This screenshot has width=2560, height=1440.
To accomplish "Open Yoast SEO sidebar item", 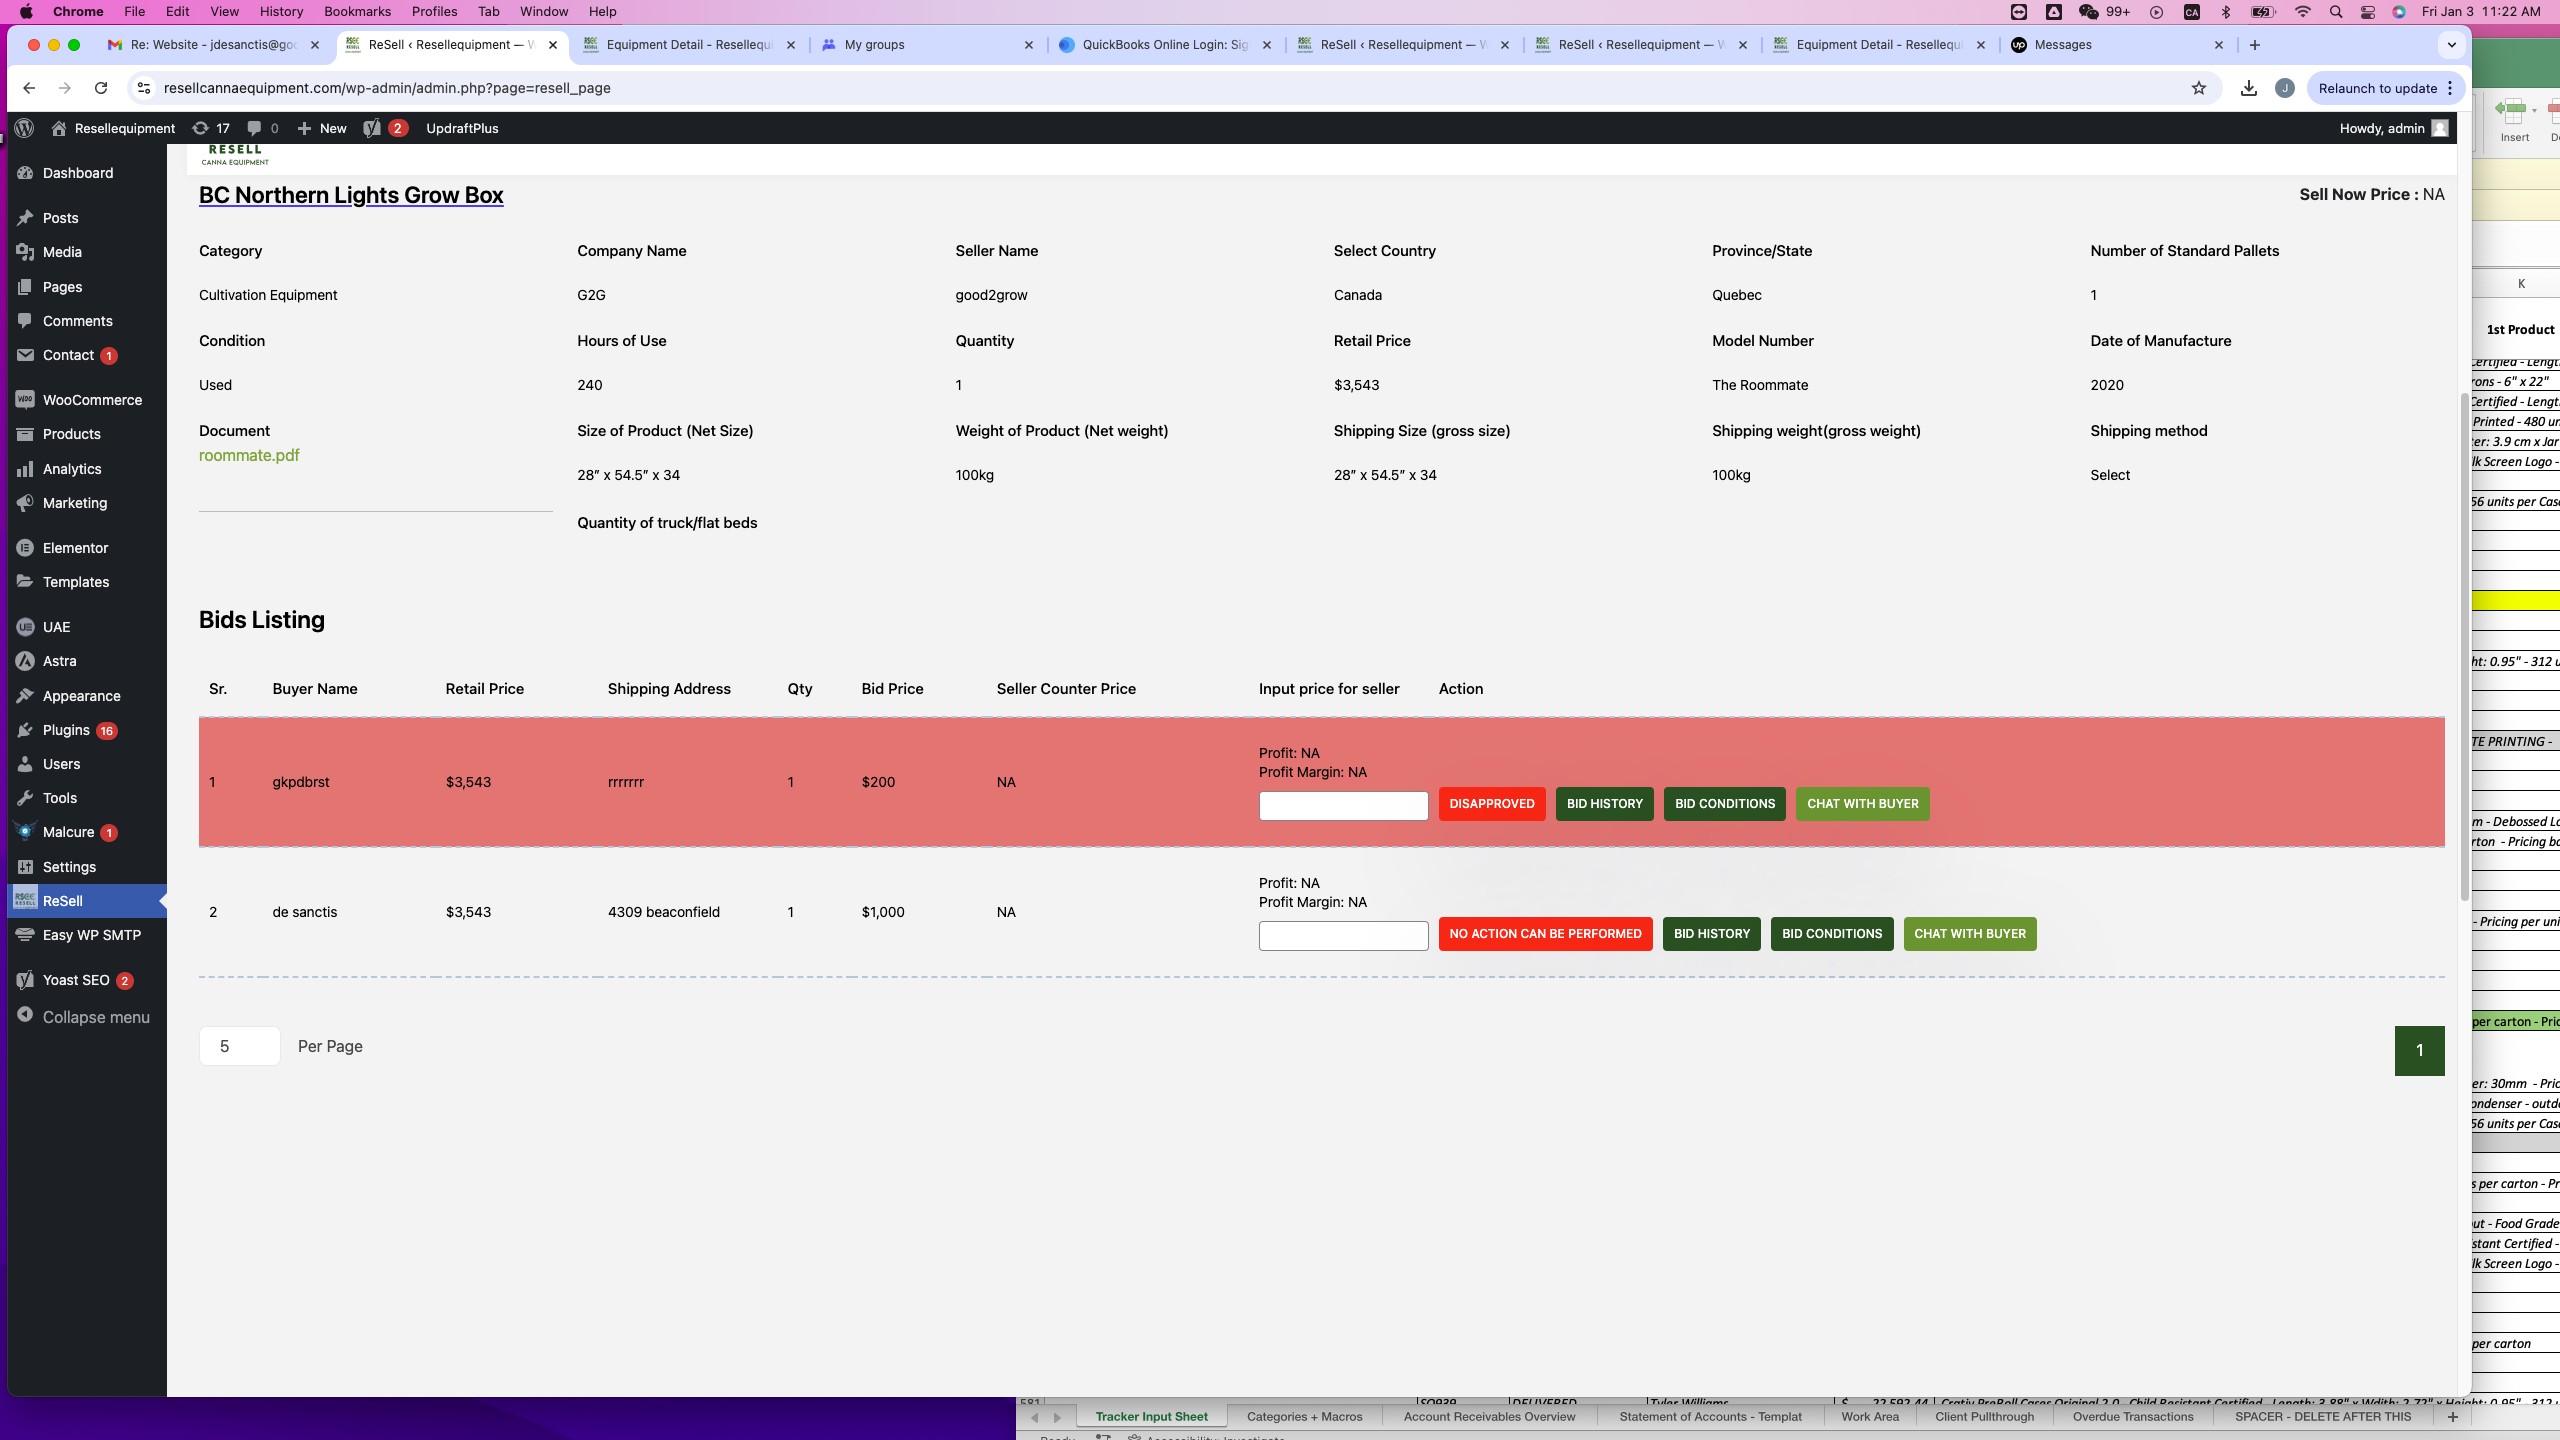I will 76,980.
